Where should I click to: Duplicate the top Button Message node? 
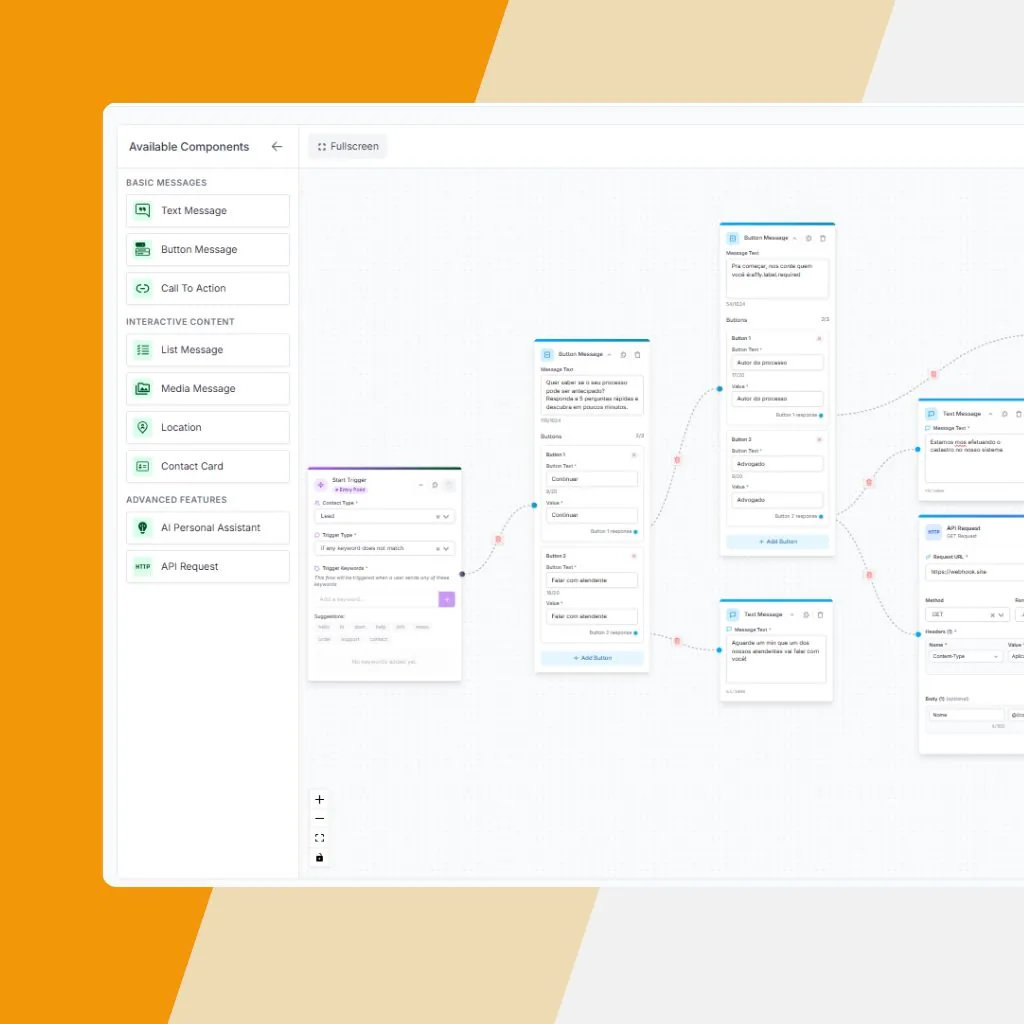click(x=808, y=239)
